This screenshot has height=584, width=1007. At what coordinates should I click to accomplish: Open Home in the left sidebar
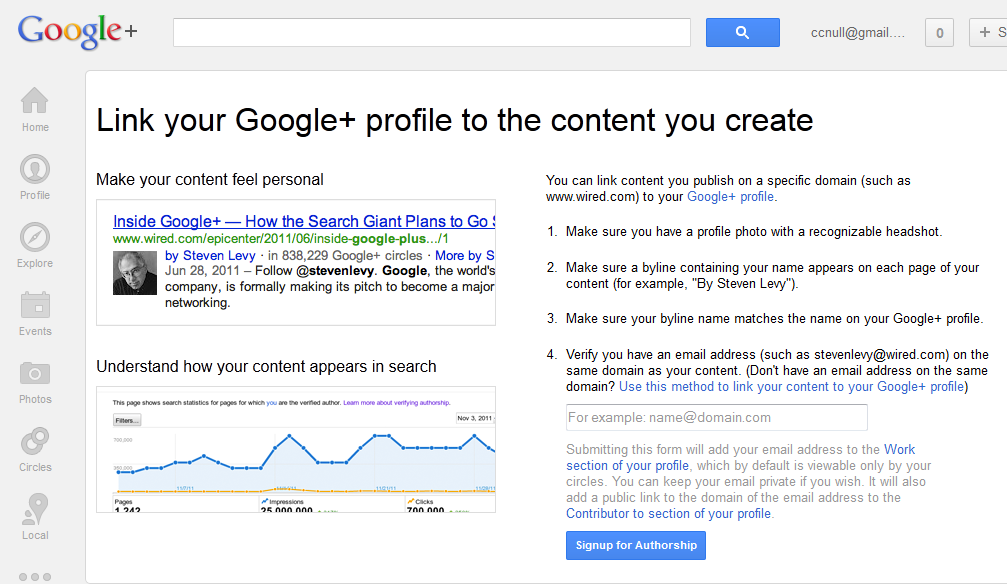pyautogui.click(x=35, y=109)
